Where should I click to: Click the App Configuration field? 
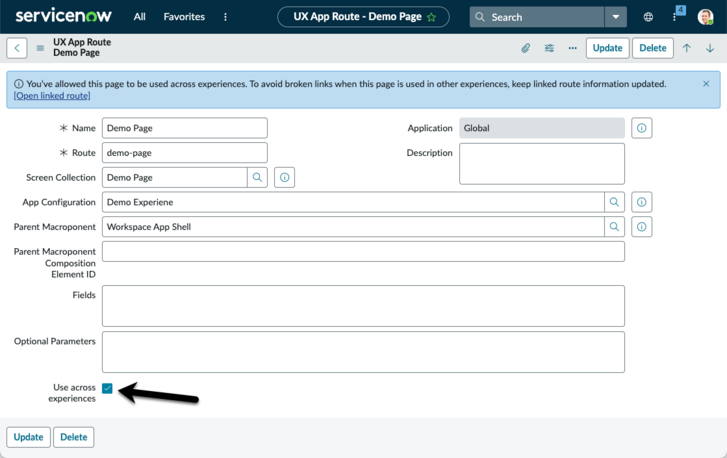tap(353, 202)
